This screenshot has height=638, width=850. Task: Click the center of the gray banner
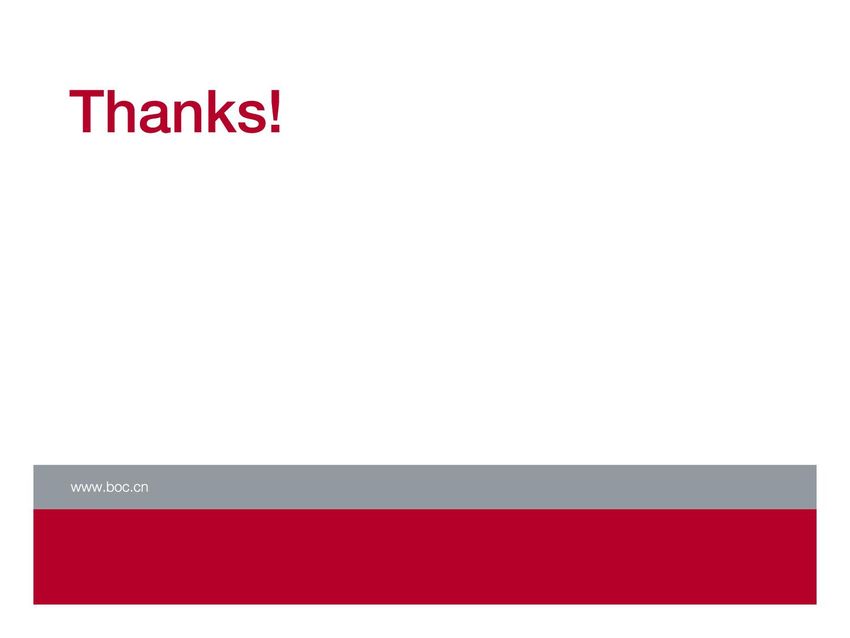(x=425, y=487)
